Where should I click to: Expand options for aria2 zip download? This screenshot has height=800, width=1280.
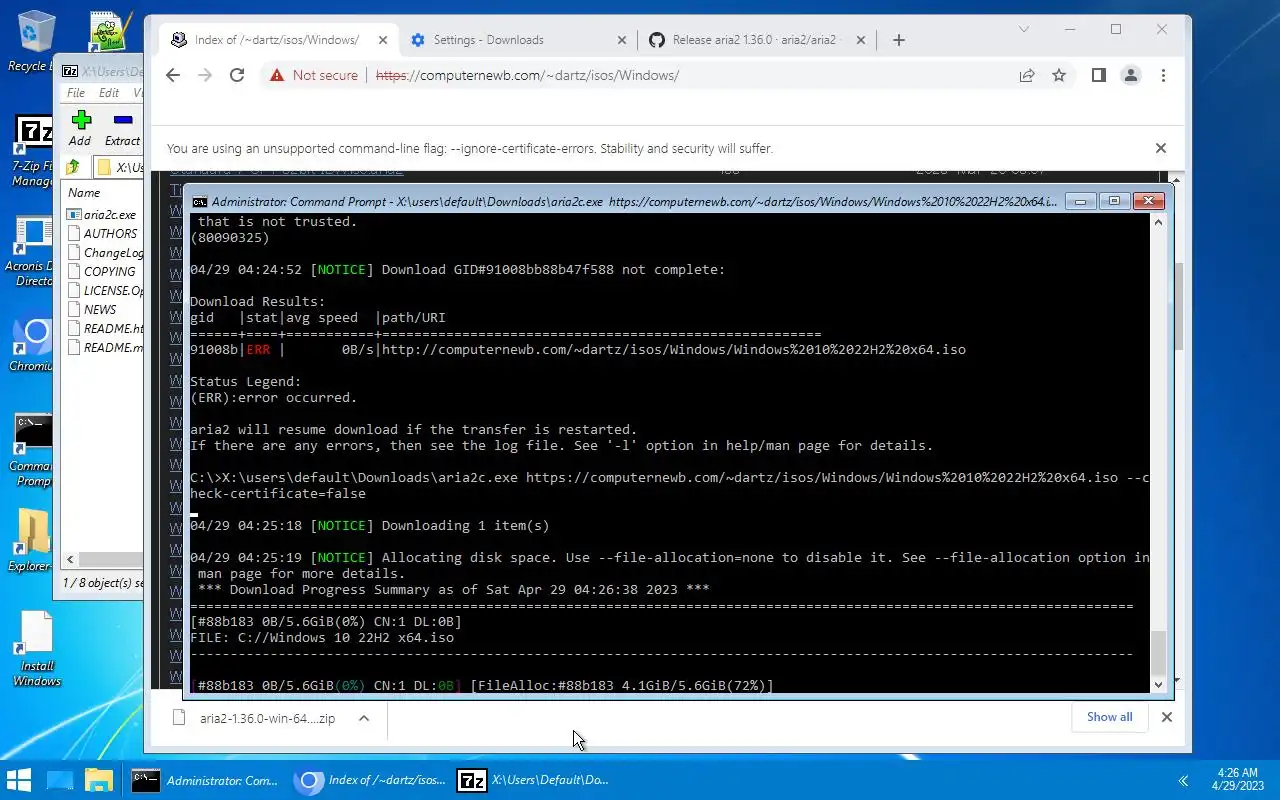coord(364,718)
